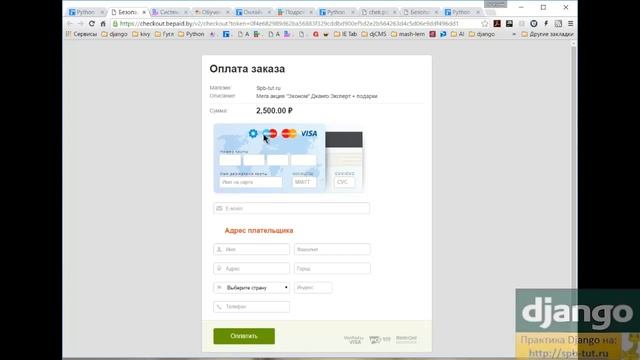The width and height of the screenshot is (640, 360).
Task: Switch to the Обучен browser tab
Action: 211,12
